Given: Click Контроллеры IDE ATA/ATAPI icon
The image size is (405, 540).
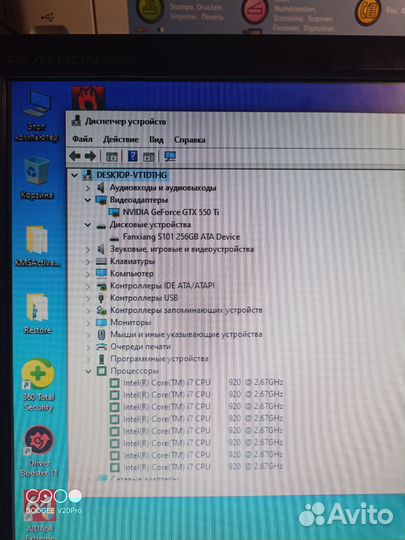Looking at the screenshot, I should click(x=101, y=286).
